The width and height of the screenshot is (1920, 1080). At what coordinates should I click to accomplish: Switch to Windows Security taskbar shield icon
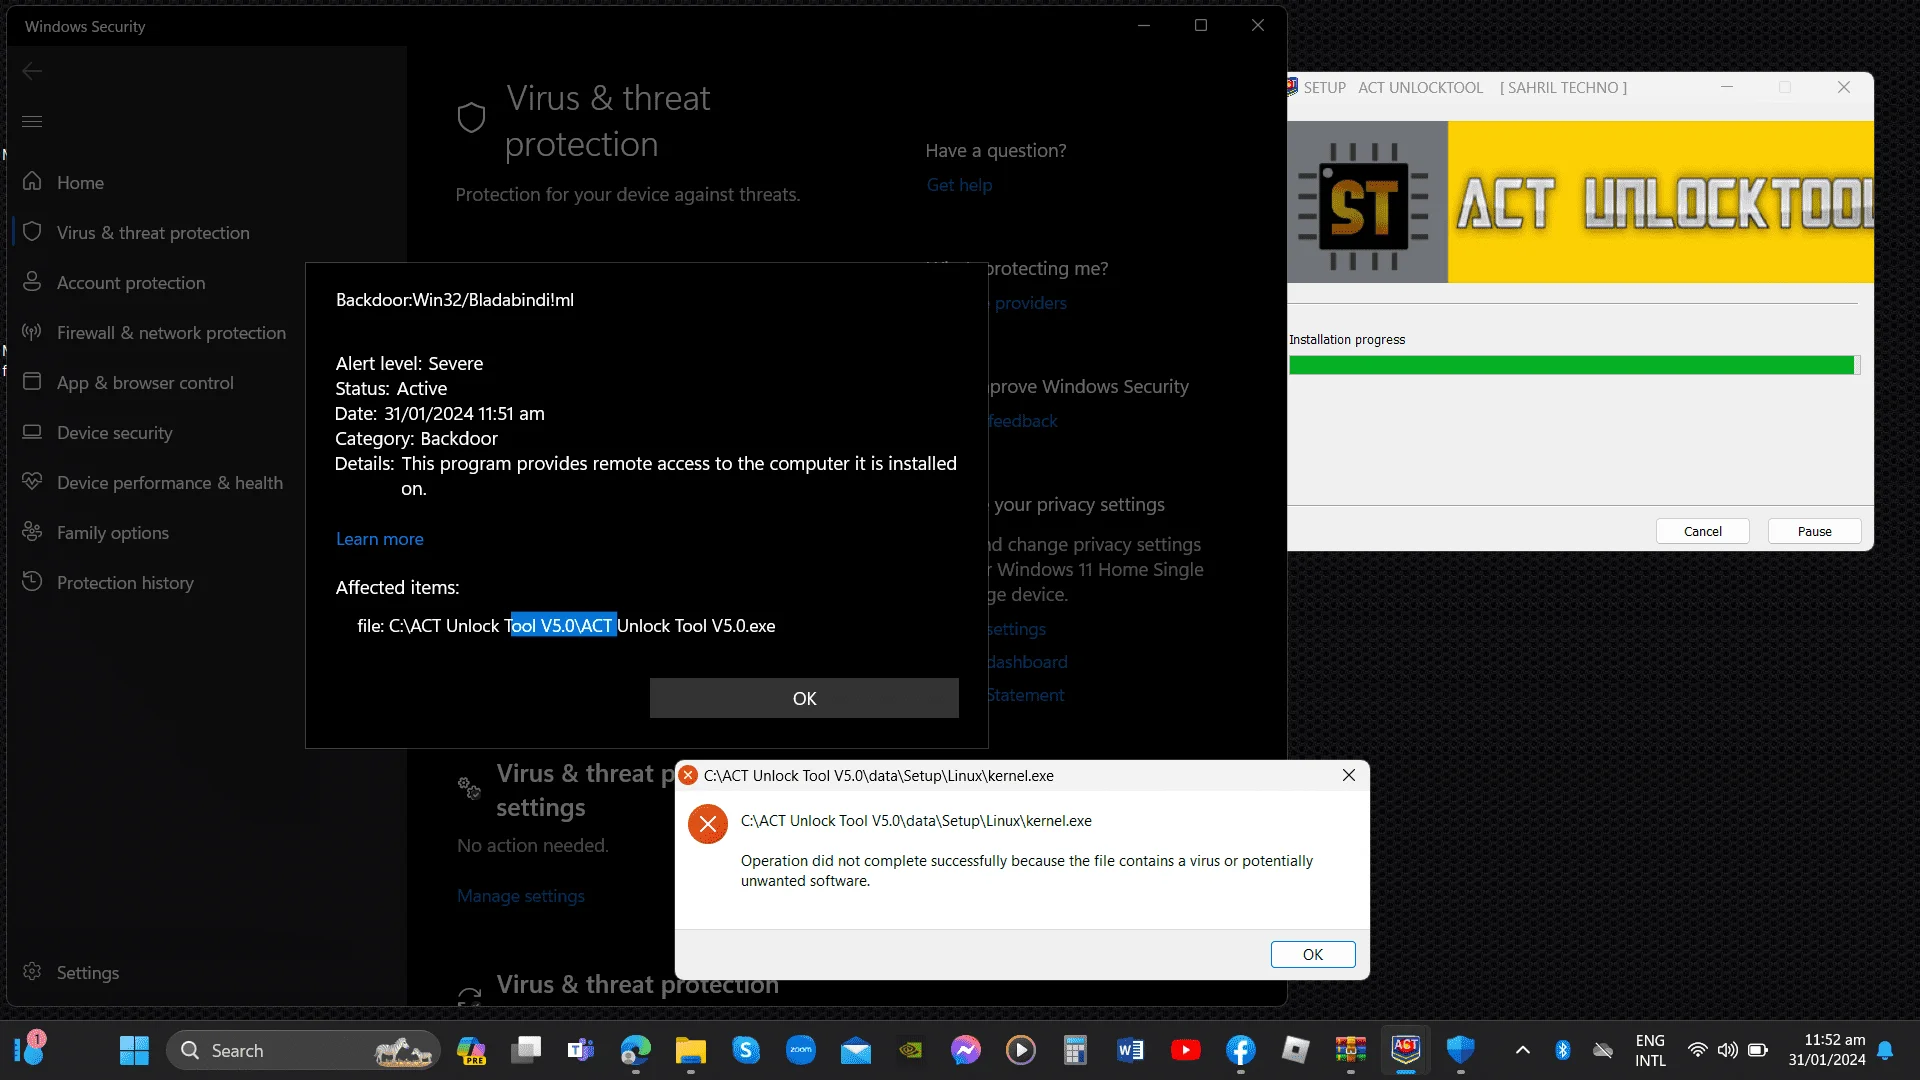(x=1461, y=1050)
